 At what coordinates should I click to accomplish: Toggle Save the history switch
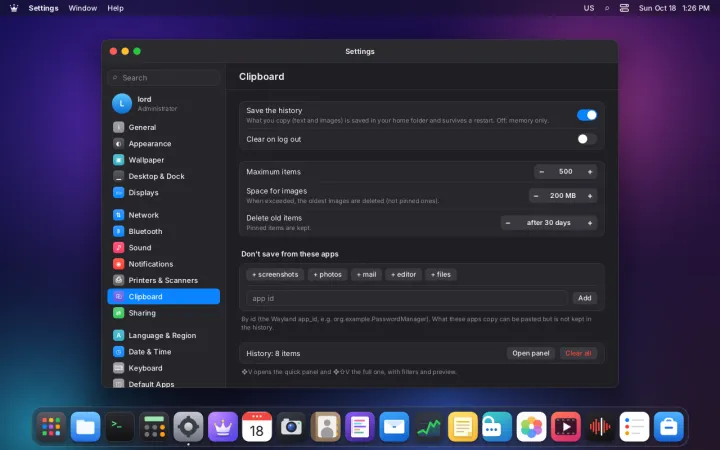click(587, 115)
